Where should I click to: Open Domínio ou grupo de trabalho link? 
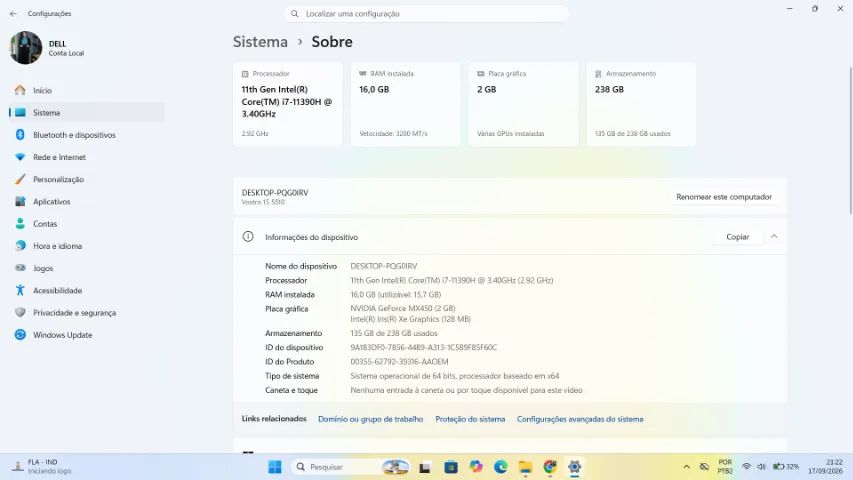370,419
